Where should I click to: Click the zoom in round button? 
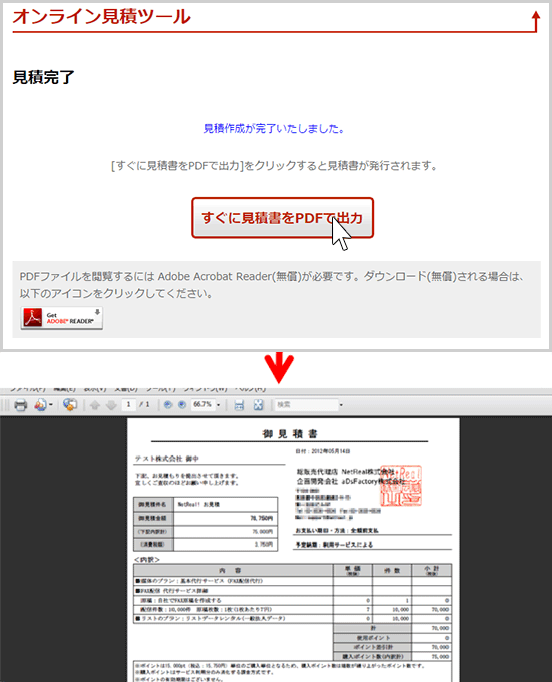(182, 405)
